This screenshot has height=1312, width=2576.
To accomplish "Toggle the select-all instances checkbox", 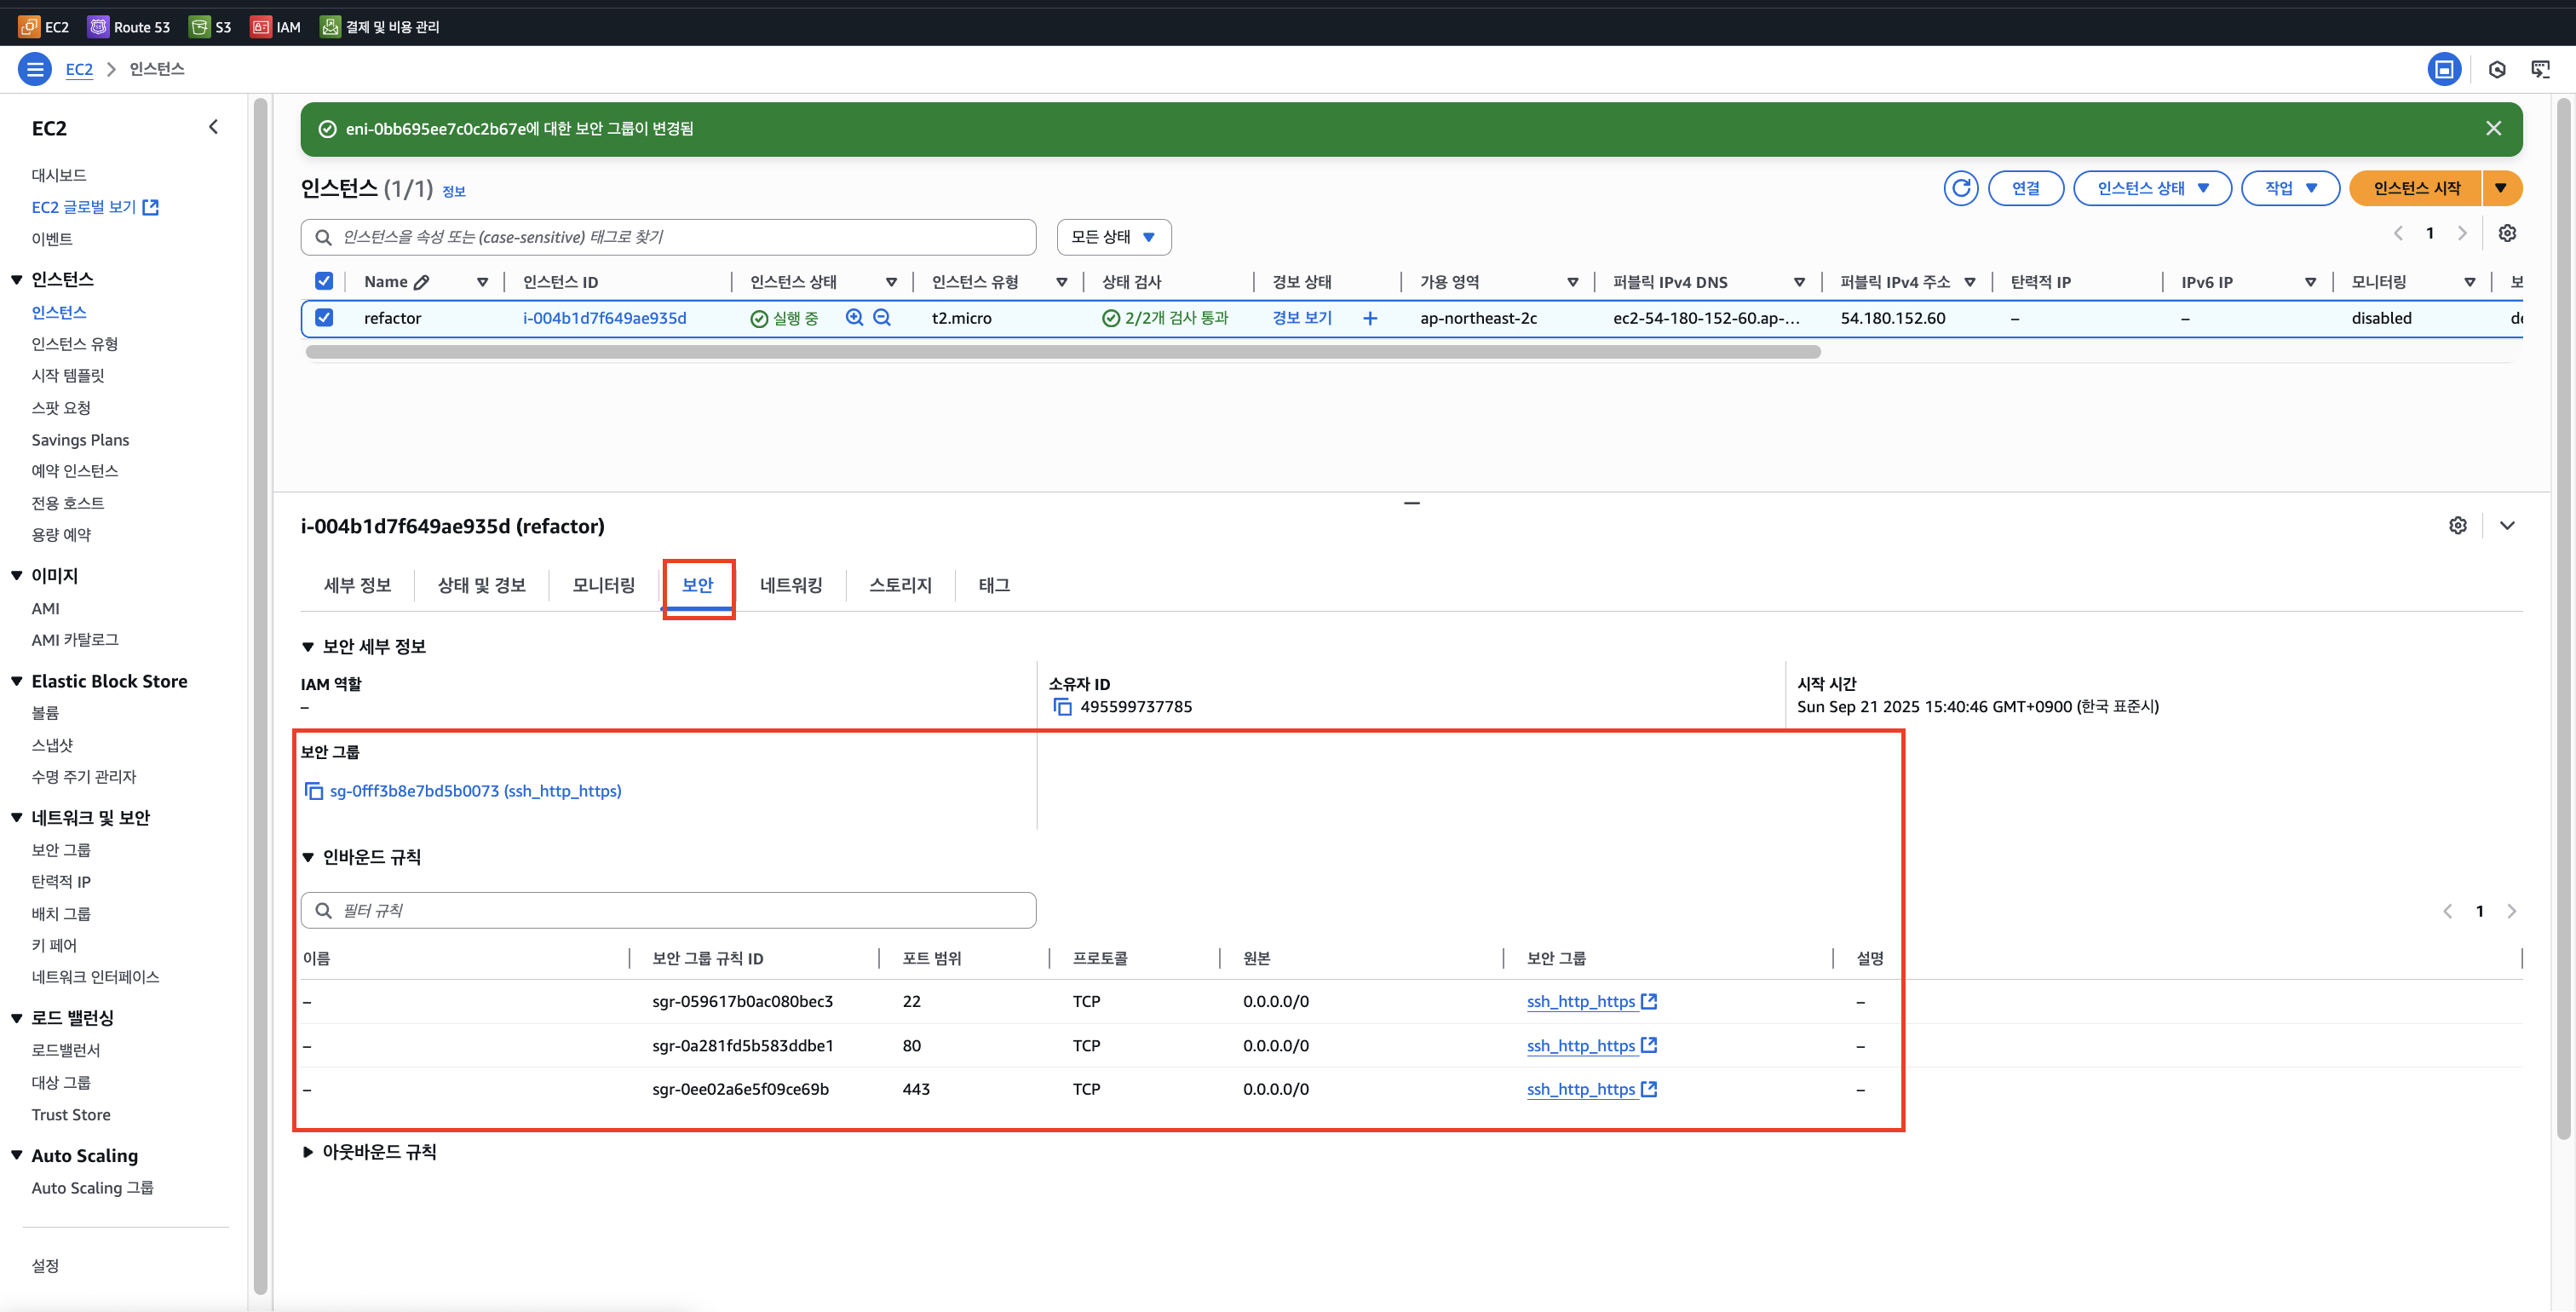I will [x=324, y=281].
